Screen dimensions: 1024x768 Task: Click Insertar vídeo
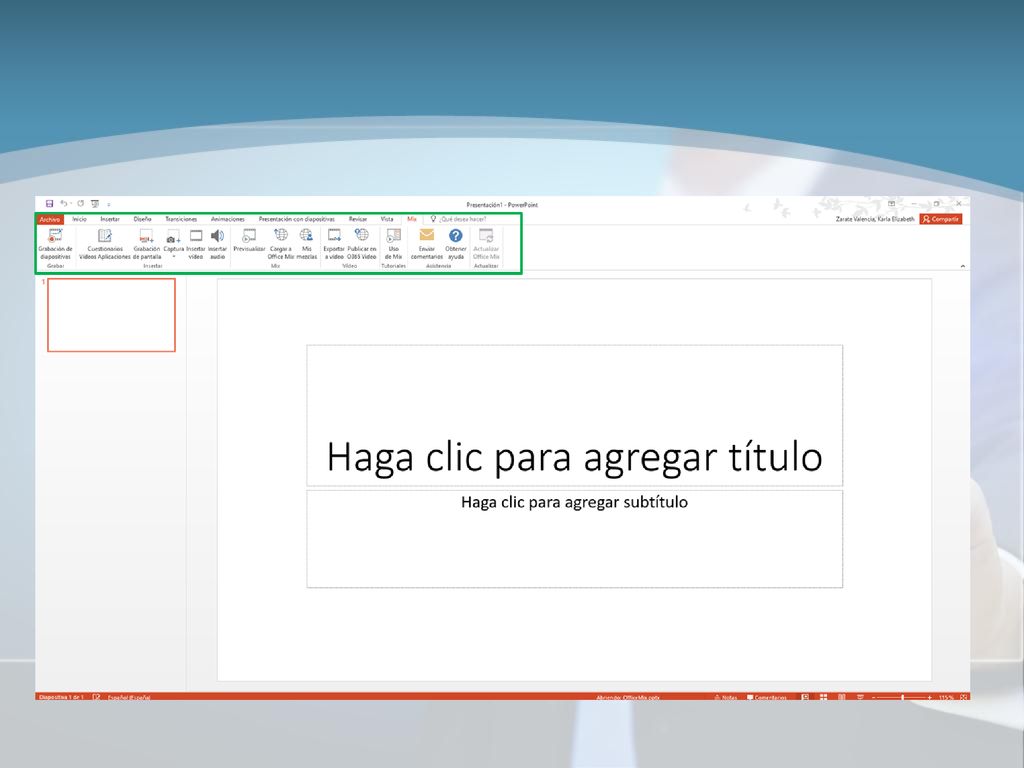point(196,244)
